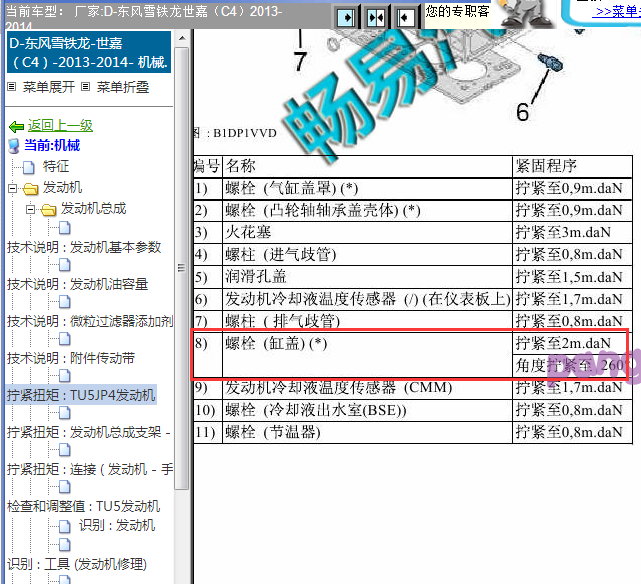Click the 发动机 folder icon
This screenshot has width=641, height=584.
click(31, 189)
